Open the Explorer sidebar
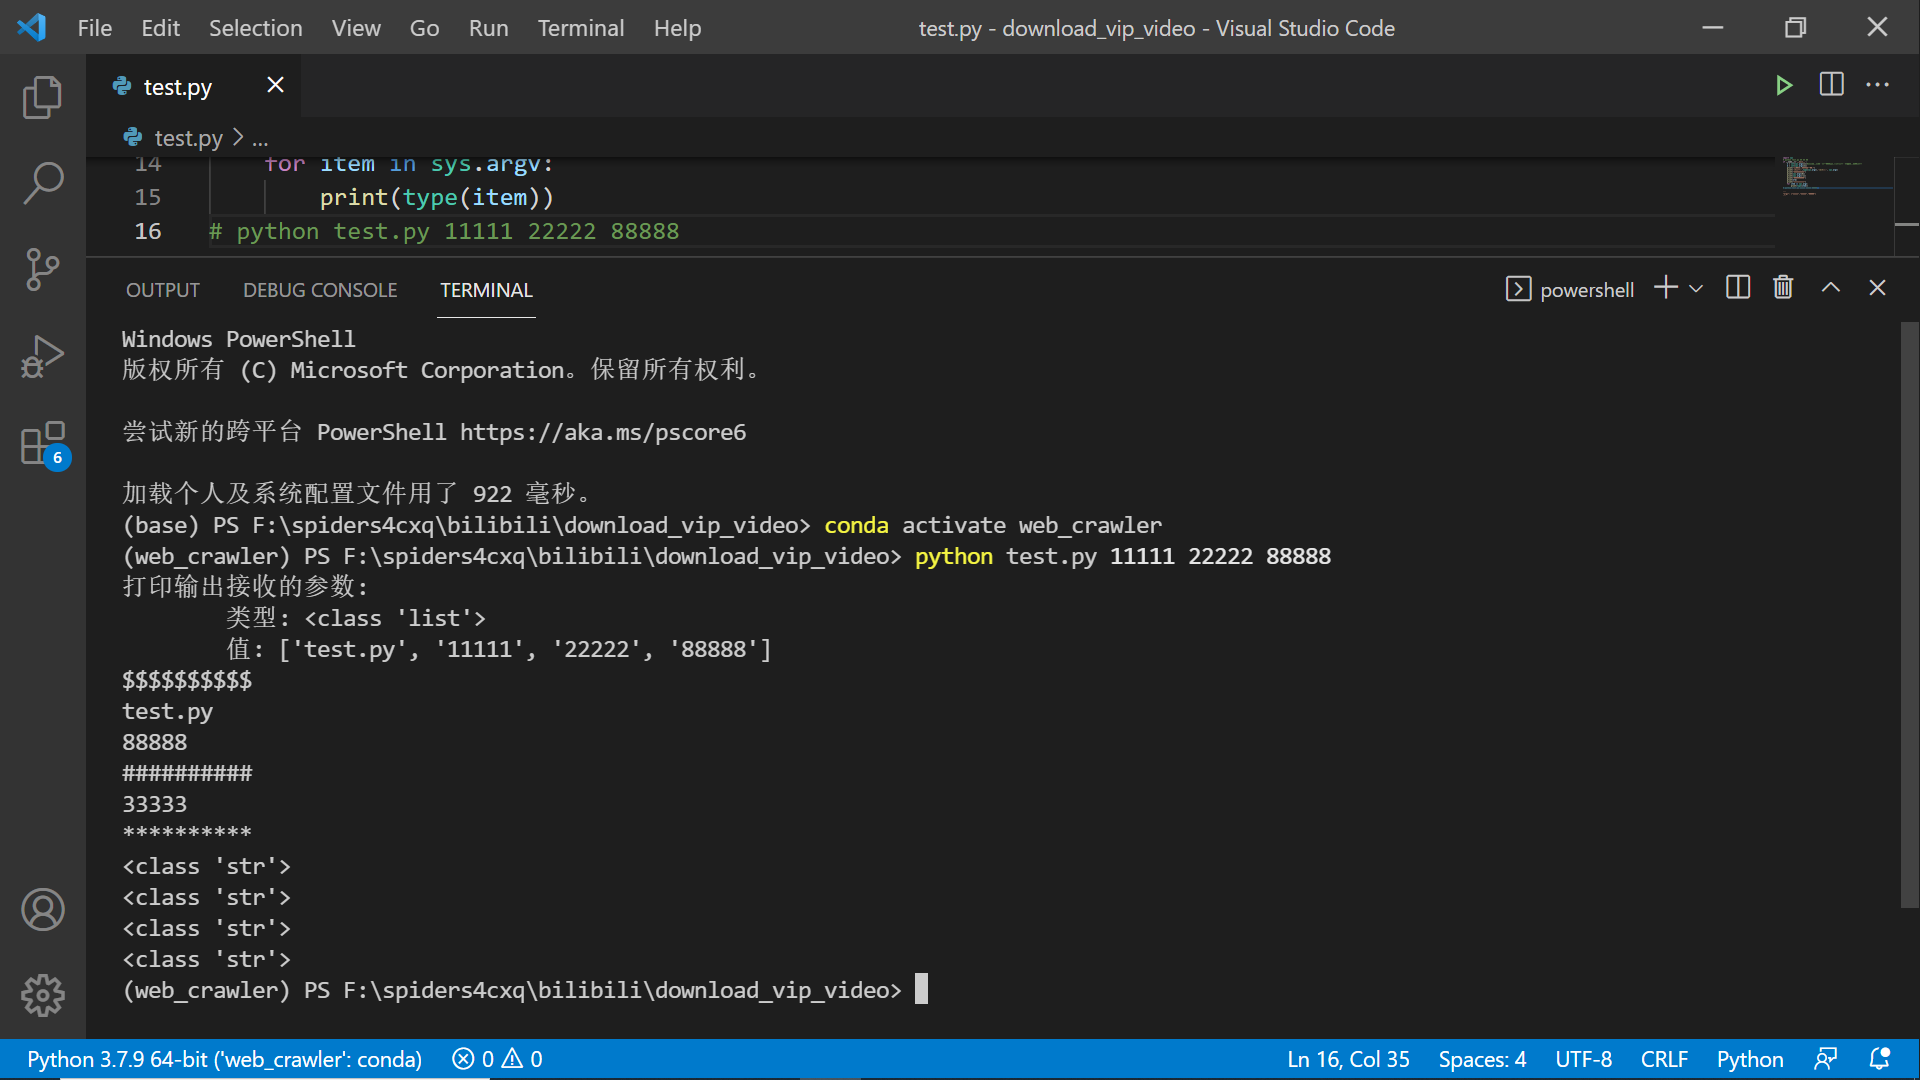 42,97
